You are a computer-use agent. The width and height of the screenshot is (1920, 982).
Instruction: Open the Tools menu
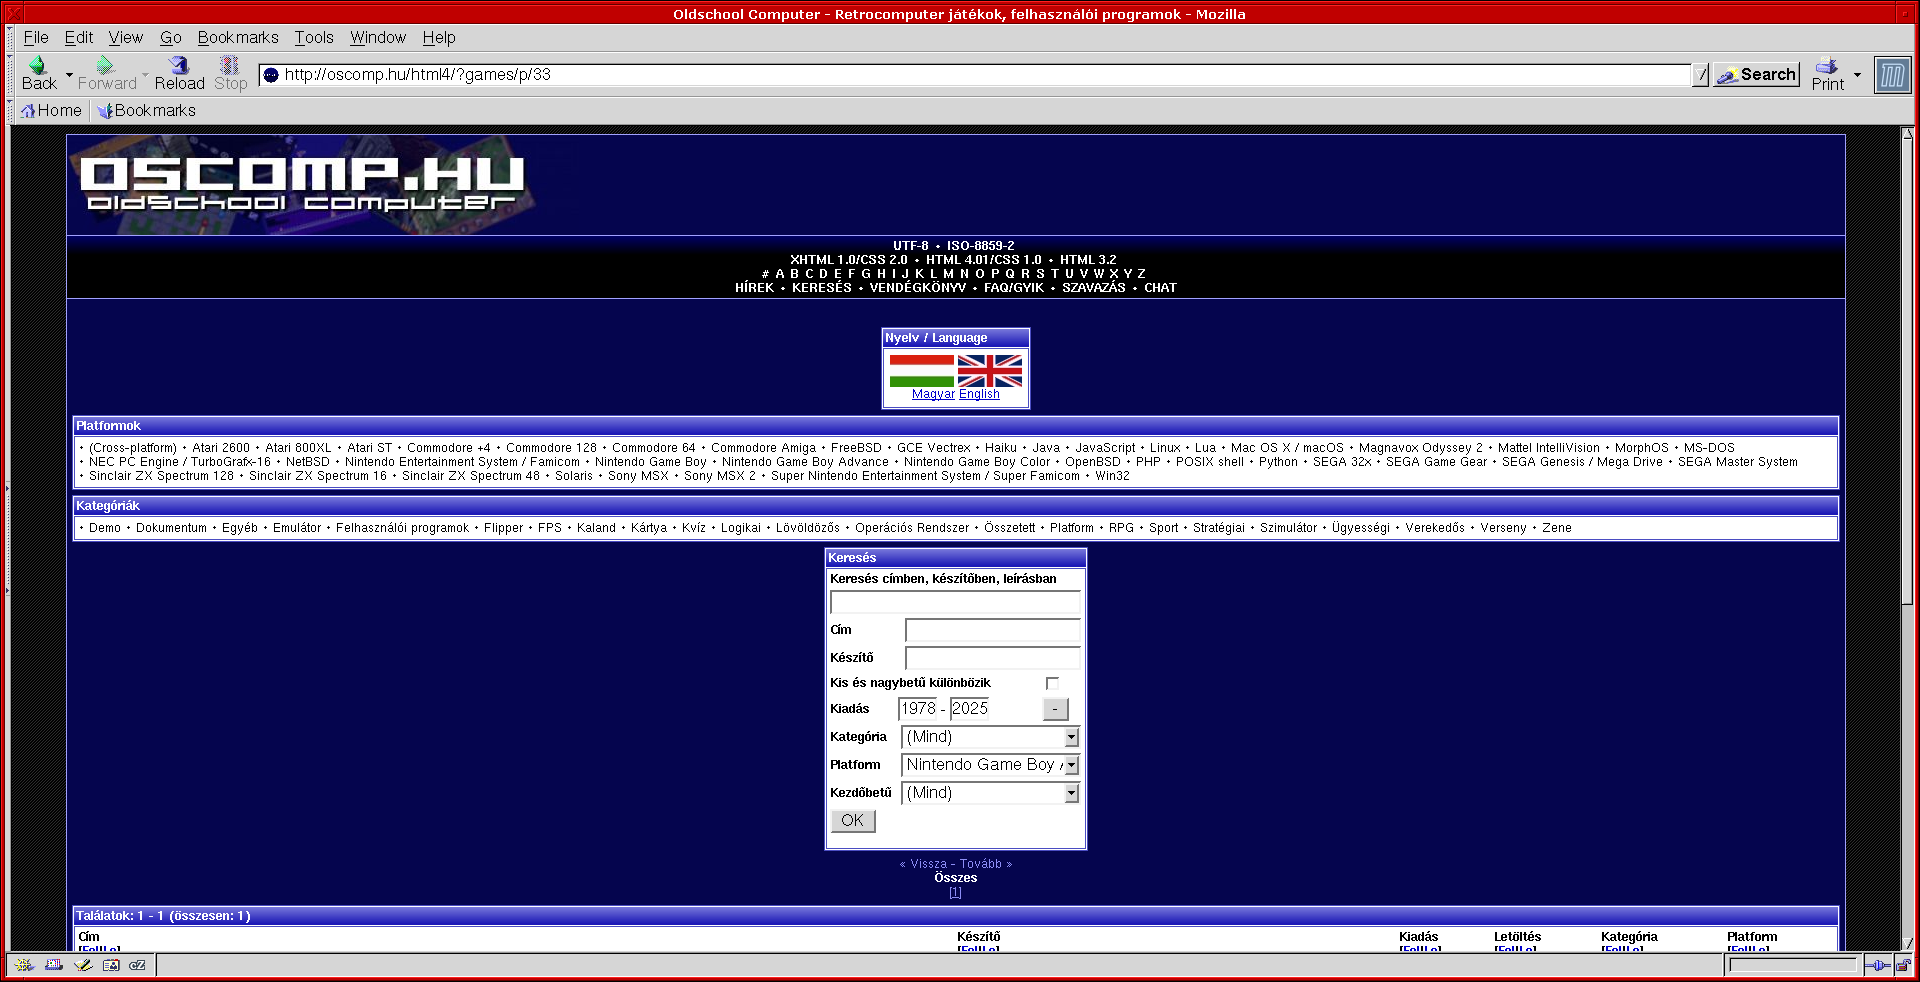[x=314, y=37]
